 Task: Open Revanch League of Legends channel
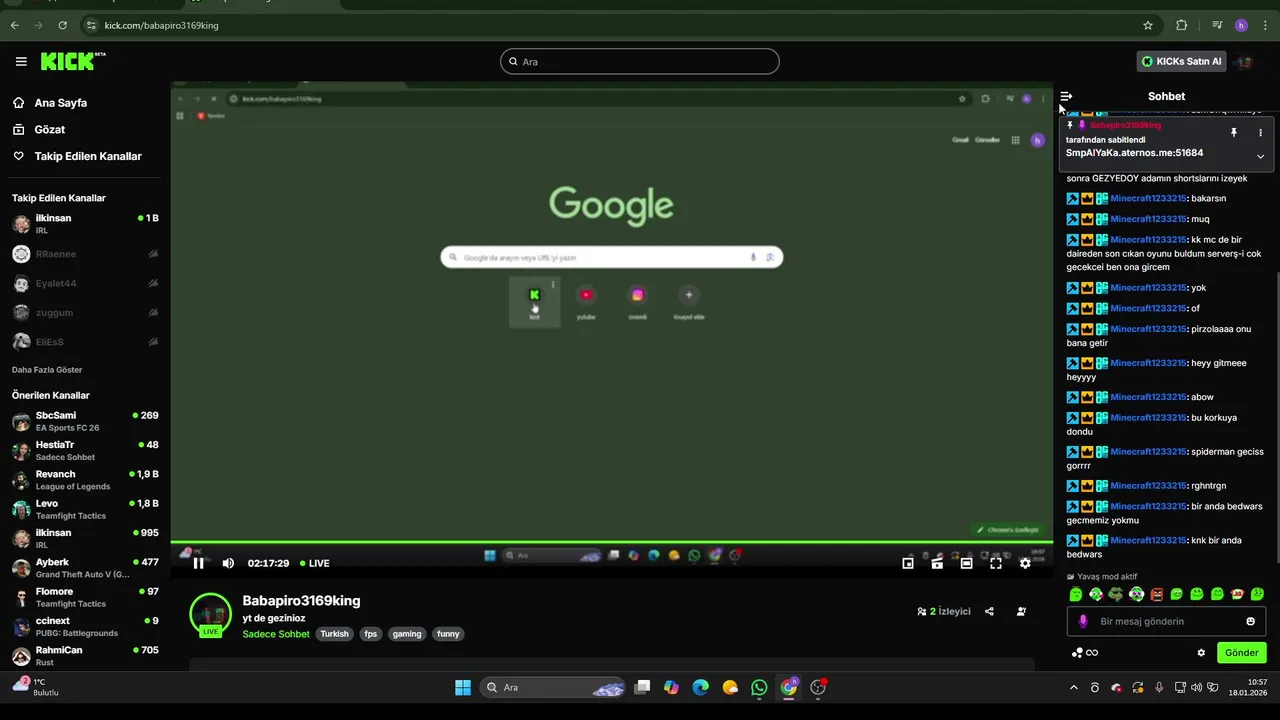pos(85,480)
